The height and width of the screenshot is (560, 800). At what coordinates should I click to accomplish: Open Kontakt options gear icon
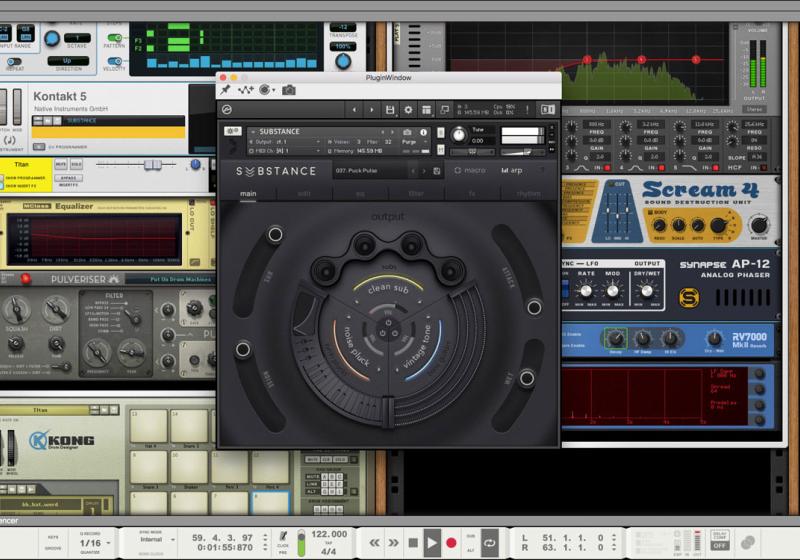pyautogui.click(x=408, y=110)
